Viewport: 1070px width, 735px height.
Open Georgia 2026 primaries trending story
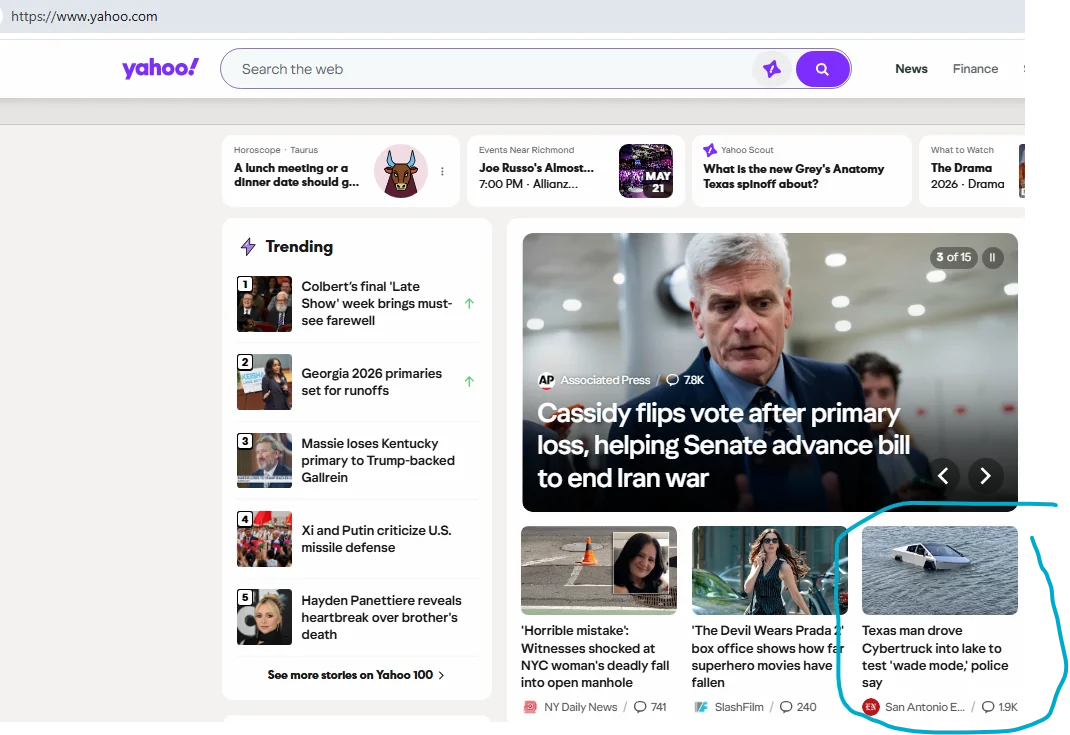pos(372,381)
